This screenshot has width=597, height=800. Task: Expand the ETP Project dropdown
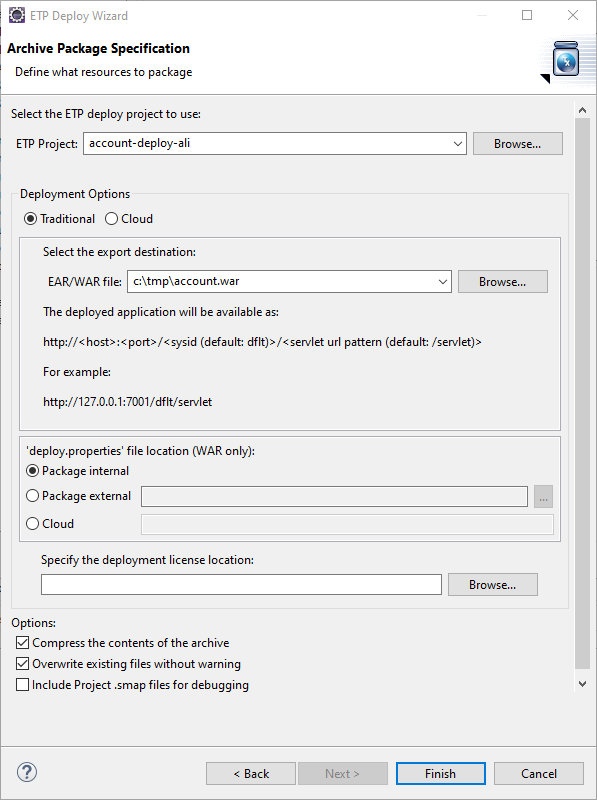pos(458,144)
